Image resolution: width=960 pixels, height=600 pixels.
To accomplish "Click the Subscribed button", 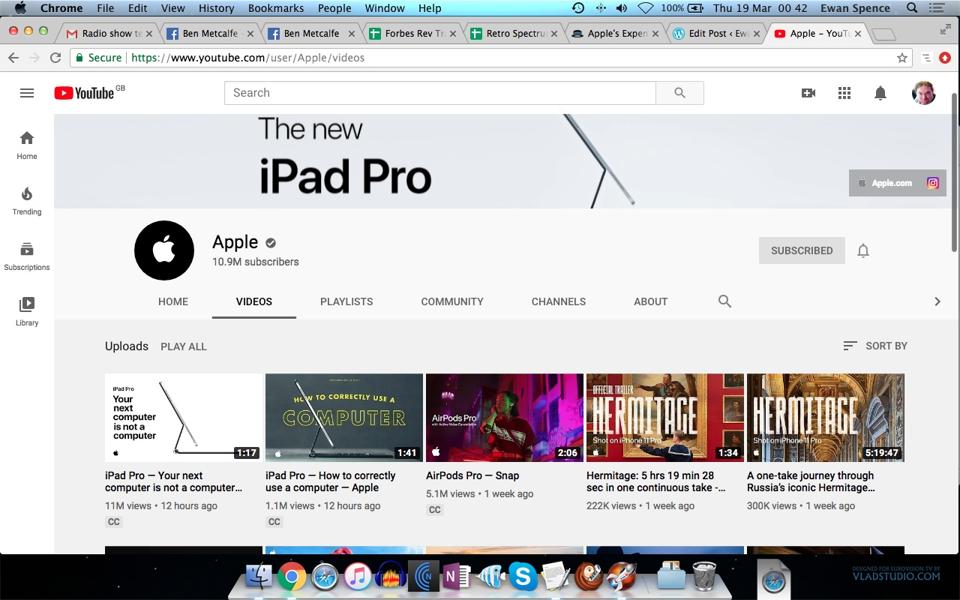I will [801, 250].
